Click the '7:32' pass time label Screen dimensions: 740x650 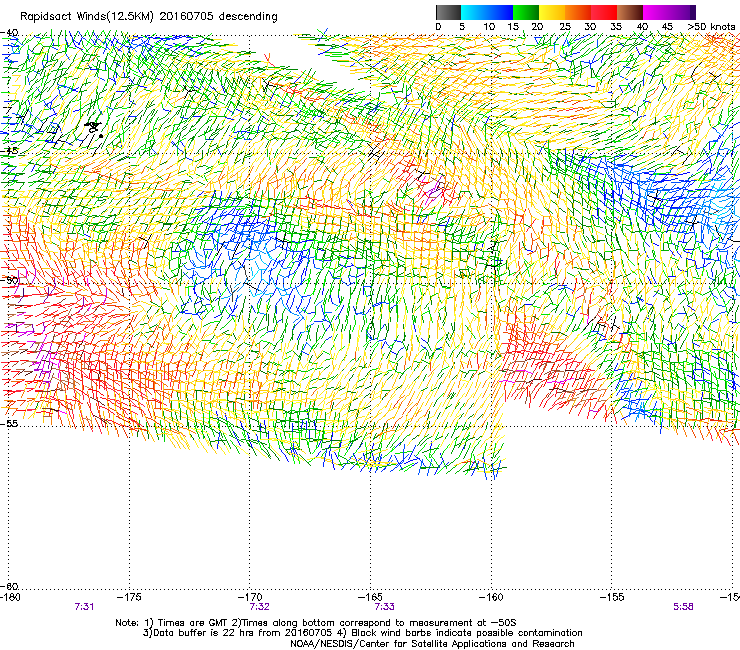(x=260, y=607)
